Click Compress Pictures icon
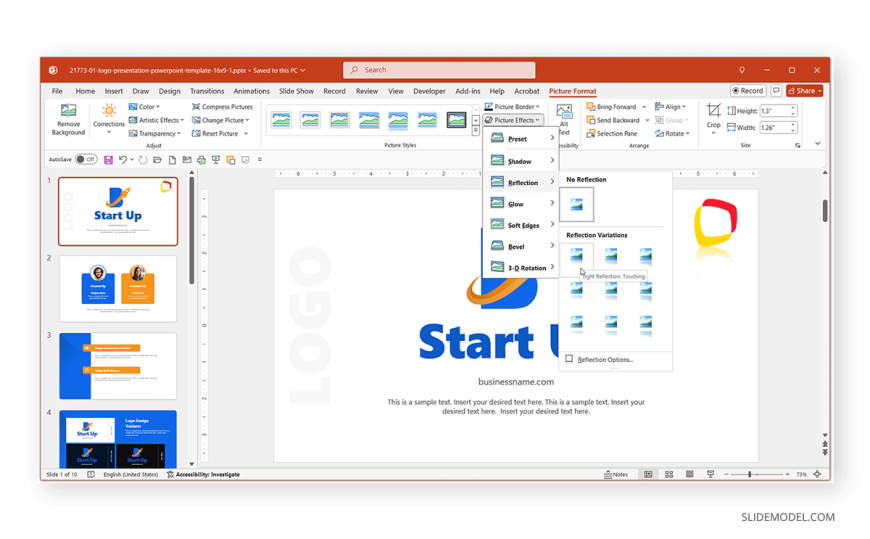This screenshot has width=870, height=539. pyautogui.click(x=196, y=107)
